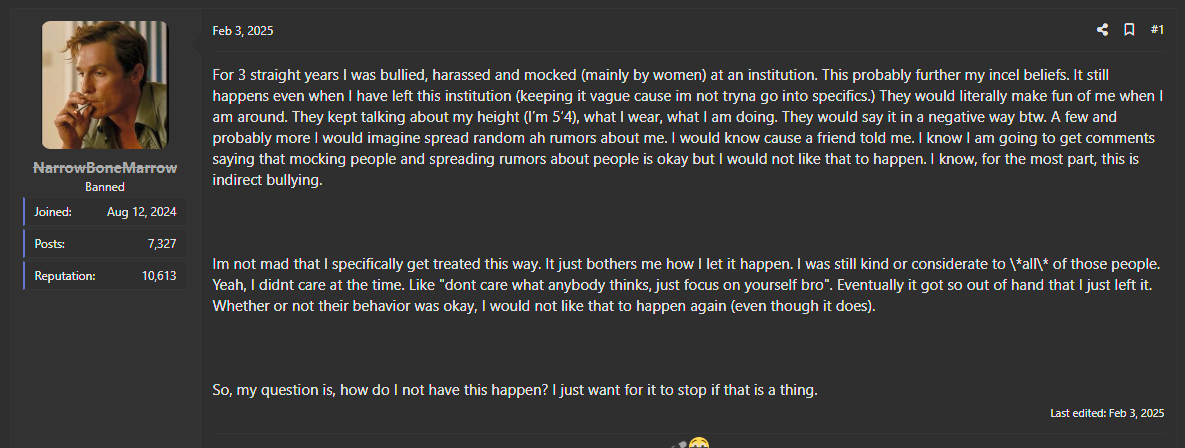
Task: Open the 7,327 posts count
Action: [160, 244]
